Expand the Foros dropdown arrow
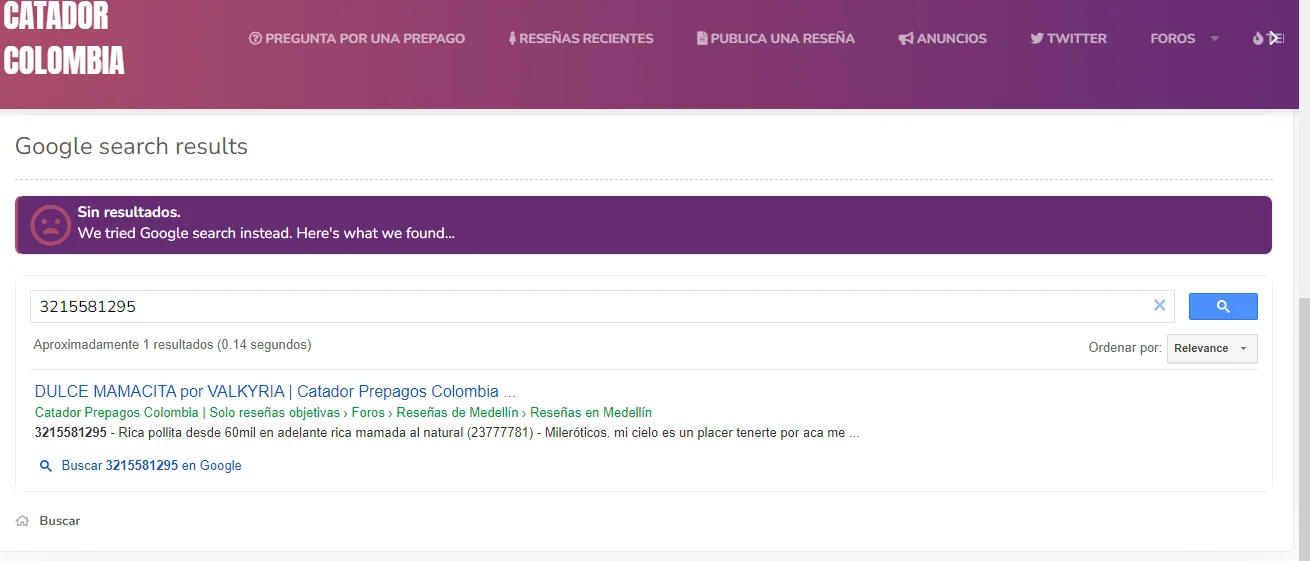The width and height of the screenshot is (1310, 561). [1215, 39]
